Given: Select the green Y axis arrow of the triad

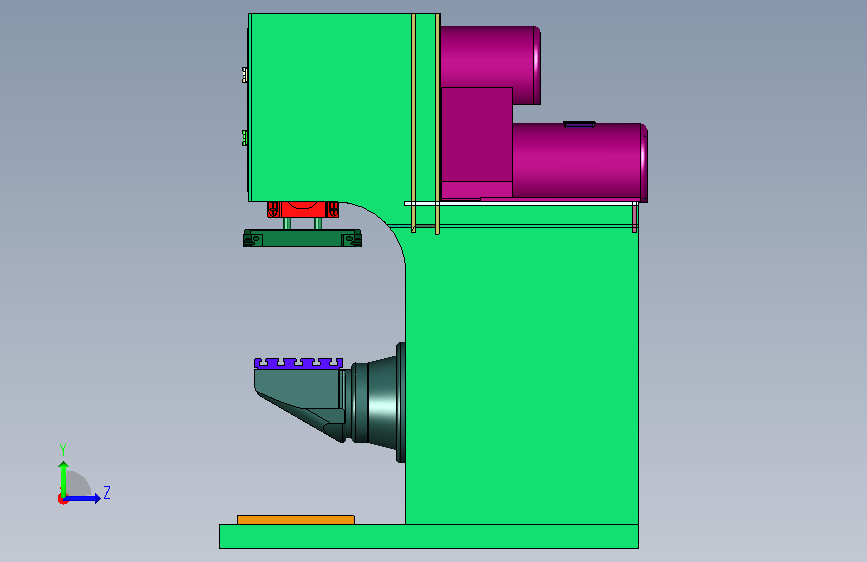Looking at the screenshot, I should pos(64,478).
